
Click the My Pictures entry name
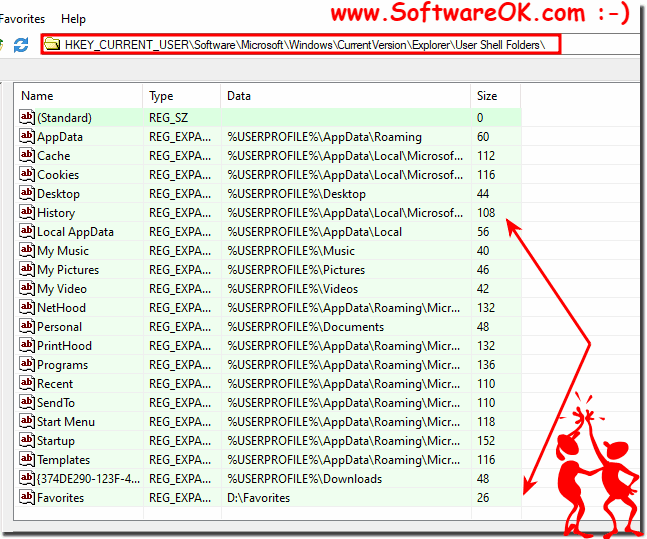pos(68,270)
